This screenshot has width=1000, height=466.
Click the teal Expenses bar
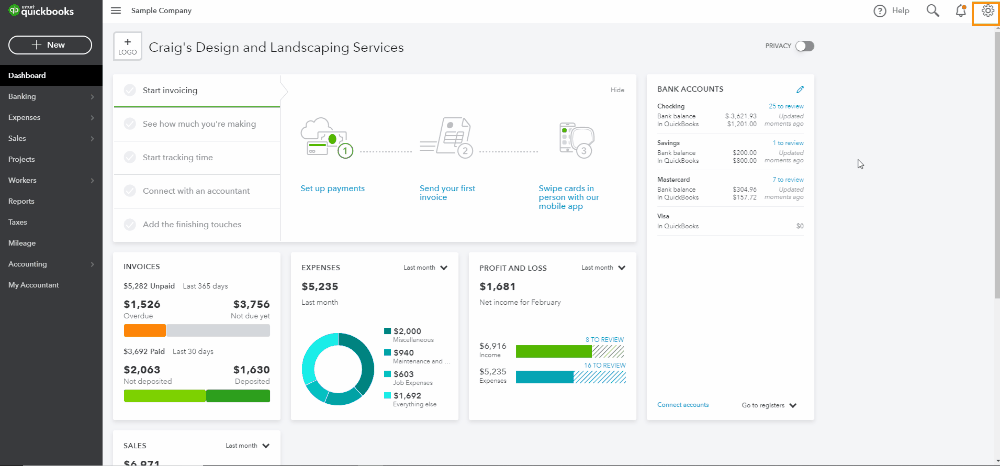coord(545,377)
